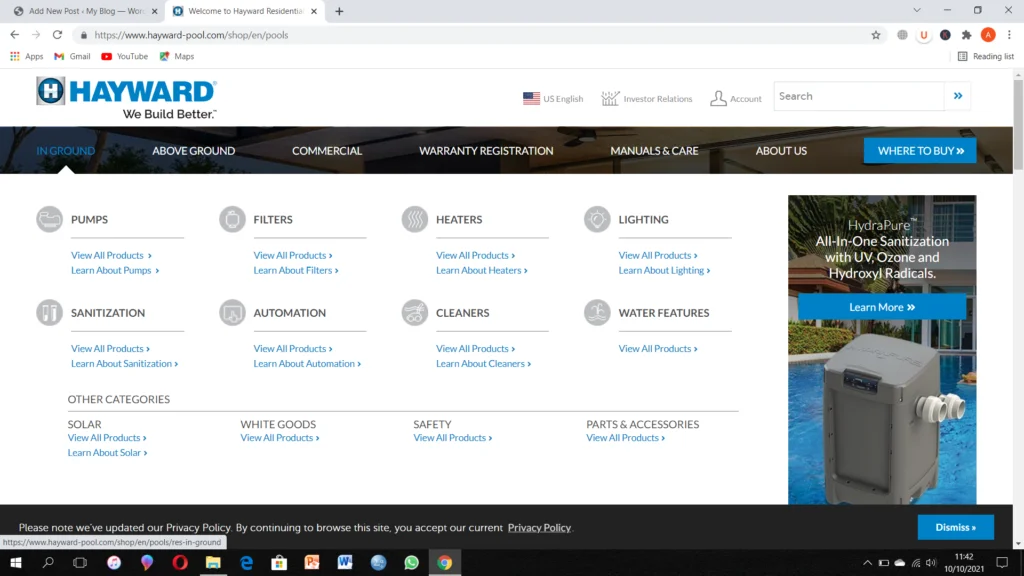Switch to the Add New Post tab
This screenshot has height=576, width=1024.
85,11
